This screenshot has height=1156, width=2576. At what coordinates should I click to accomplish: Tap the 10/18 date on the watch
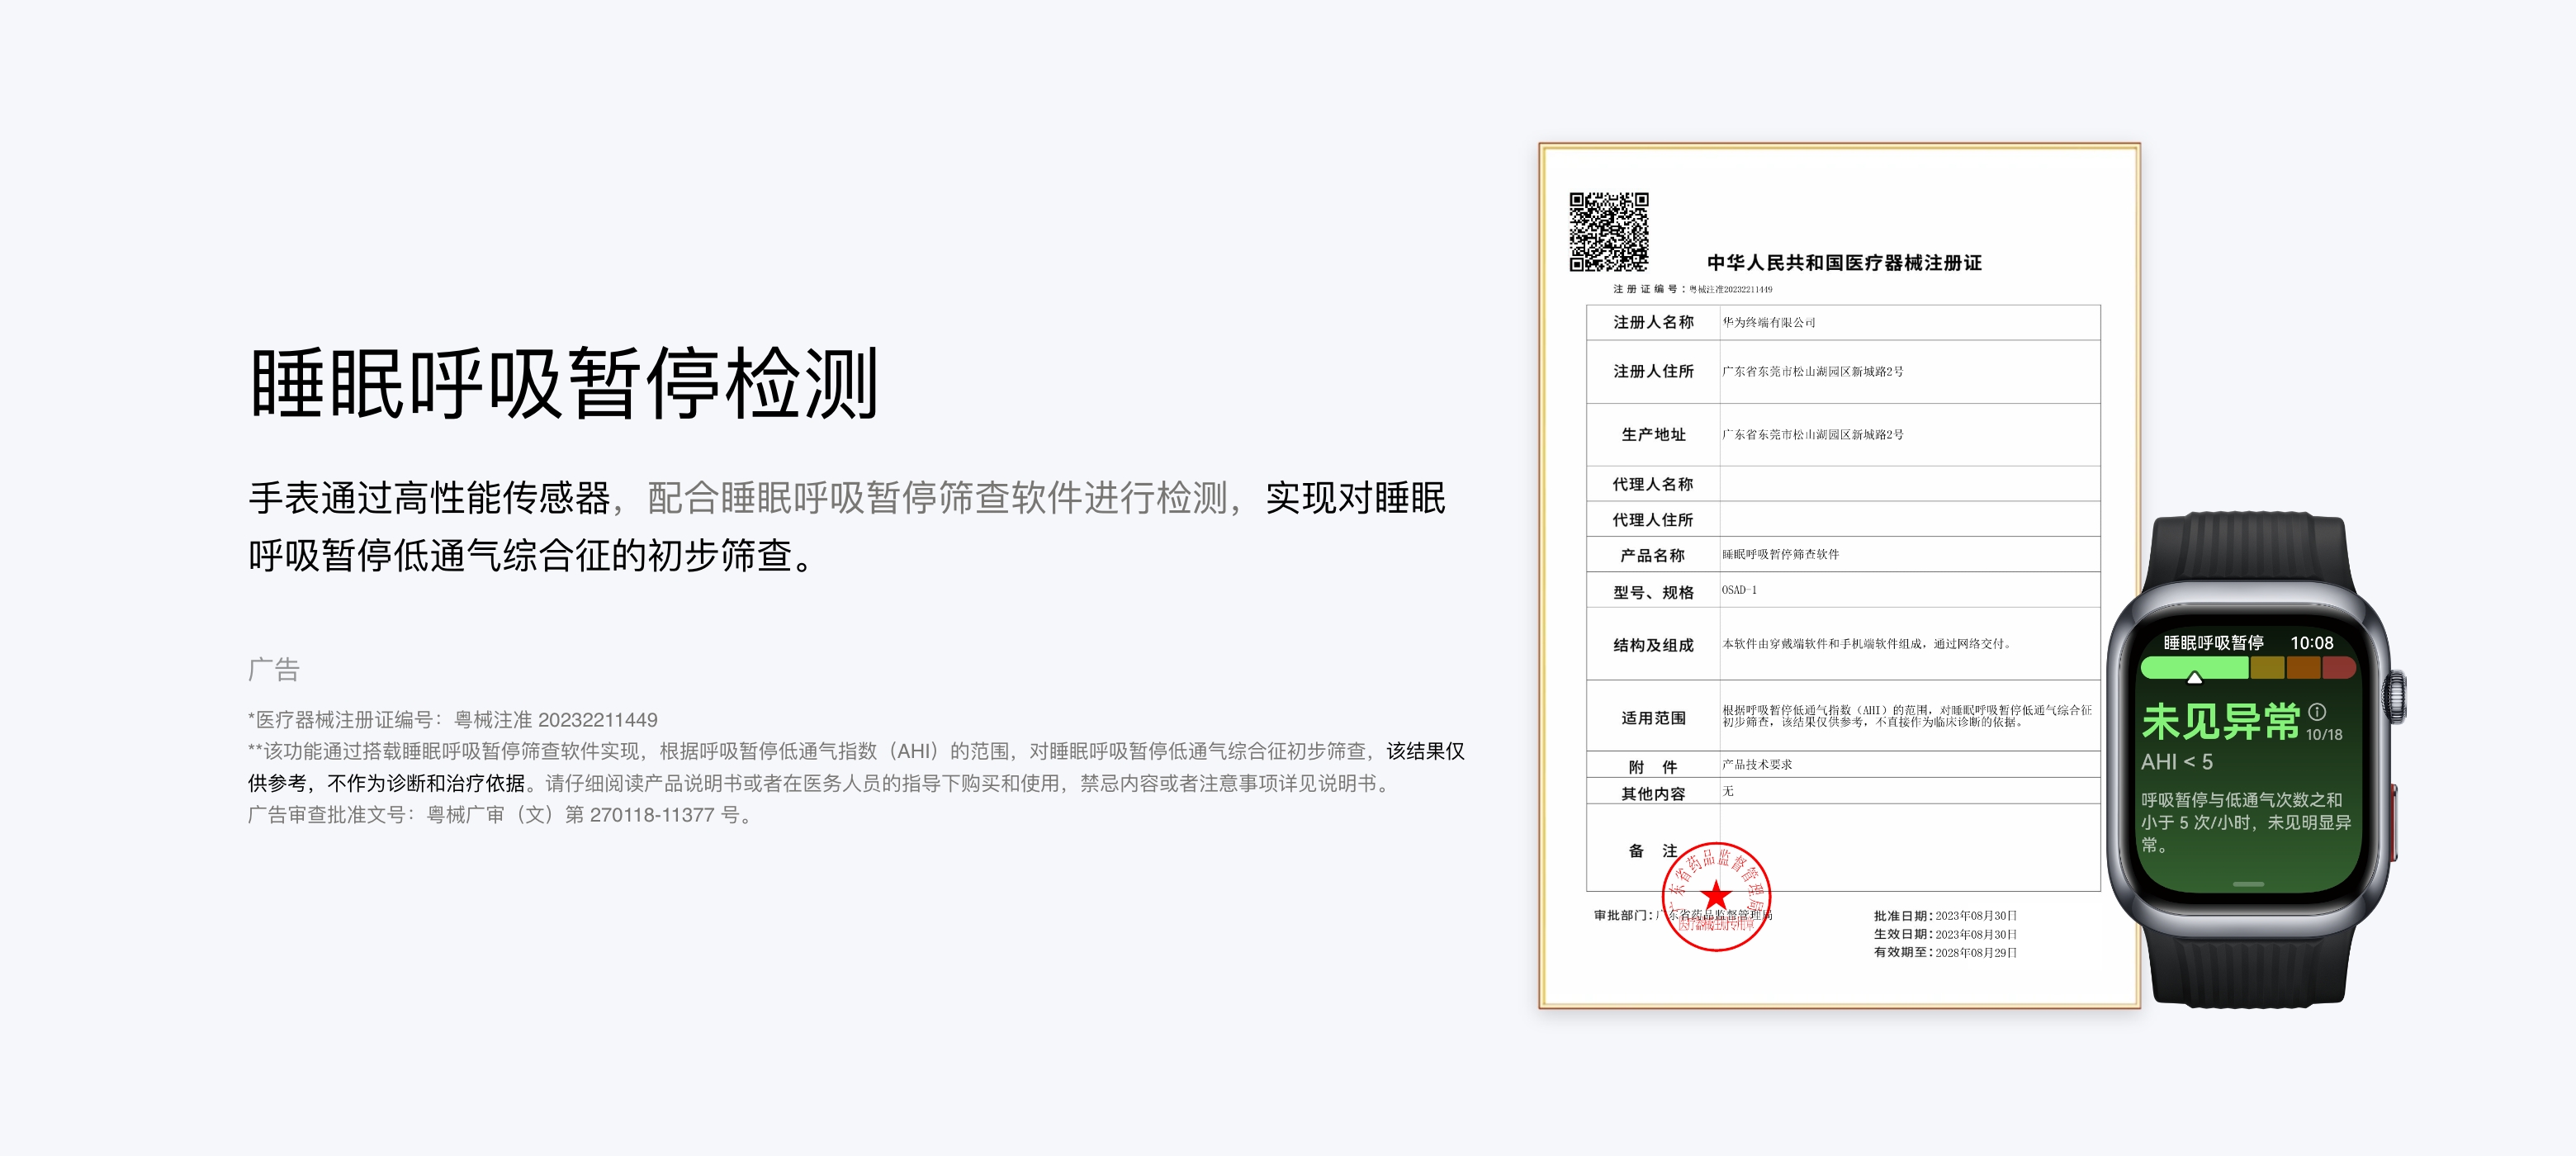[2324, 735]
